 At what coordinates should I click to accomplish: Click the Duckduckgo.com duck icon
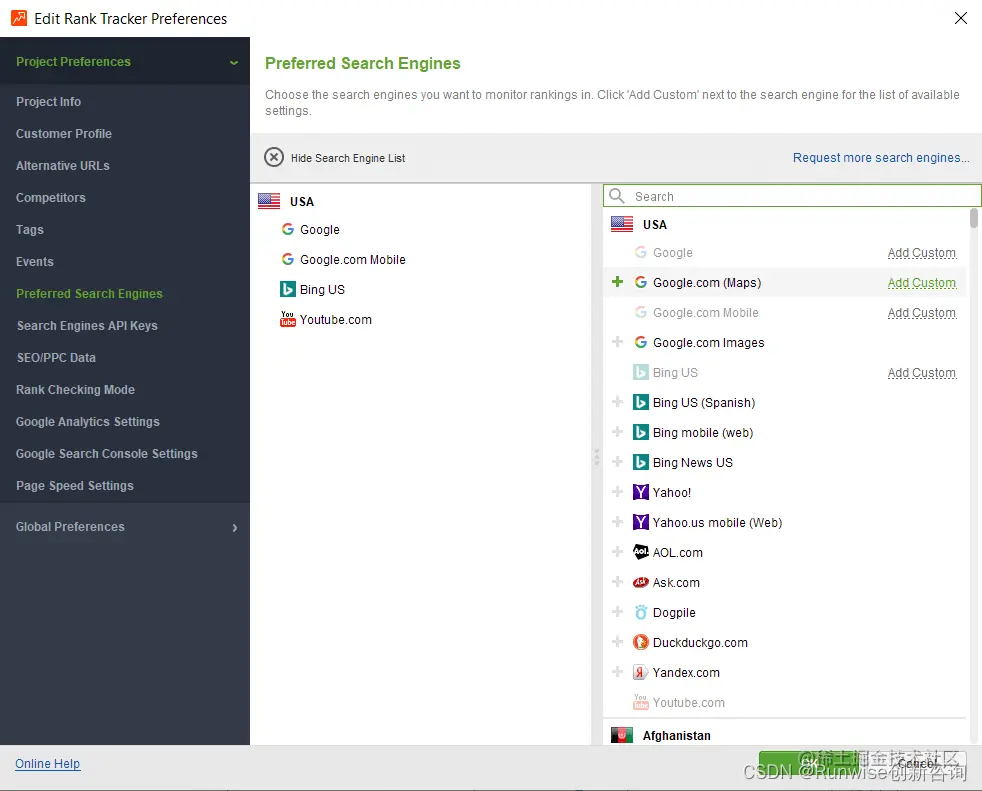[x=641, y=642]
